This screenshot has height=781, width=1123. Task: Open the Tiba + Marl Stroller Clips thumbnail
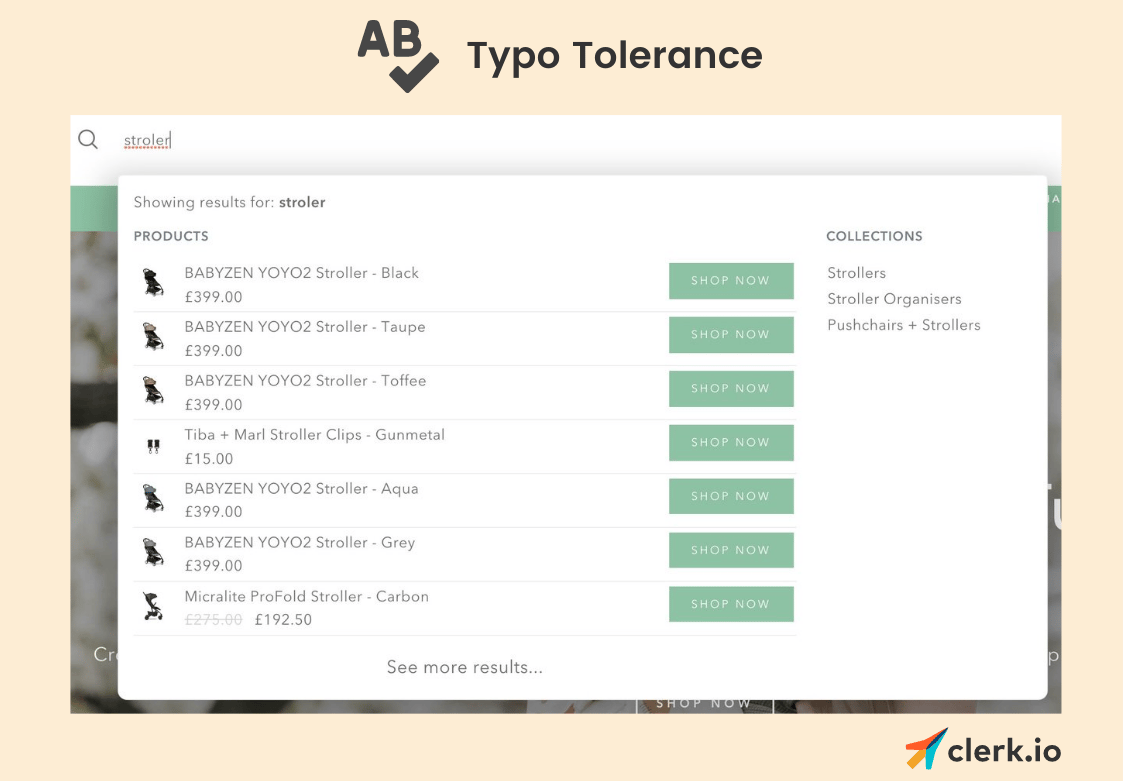click(153, 446)
